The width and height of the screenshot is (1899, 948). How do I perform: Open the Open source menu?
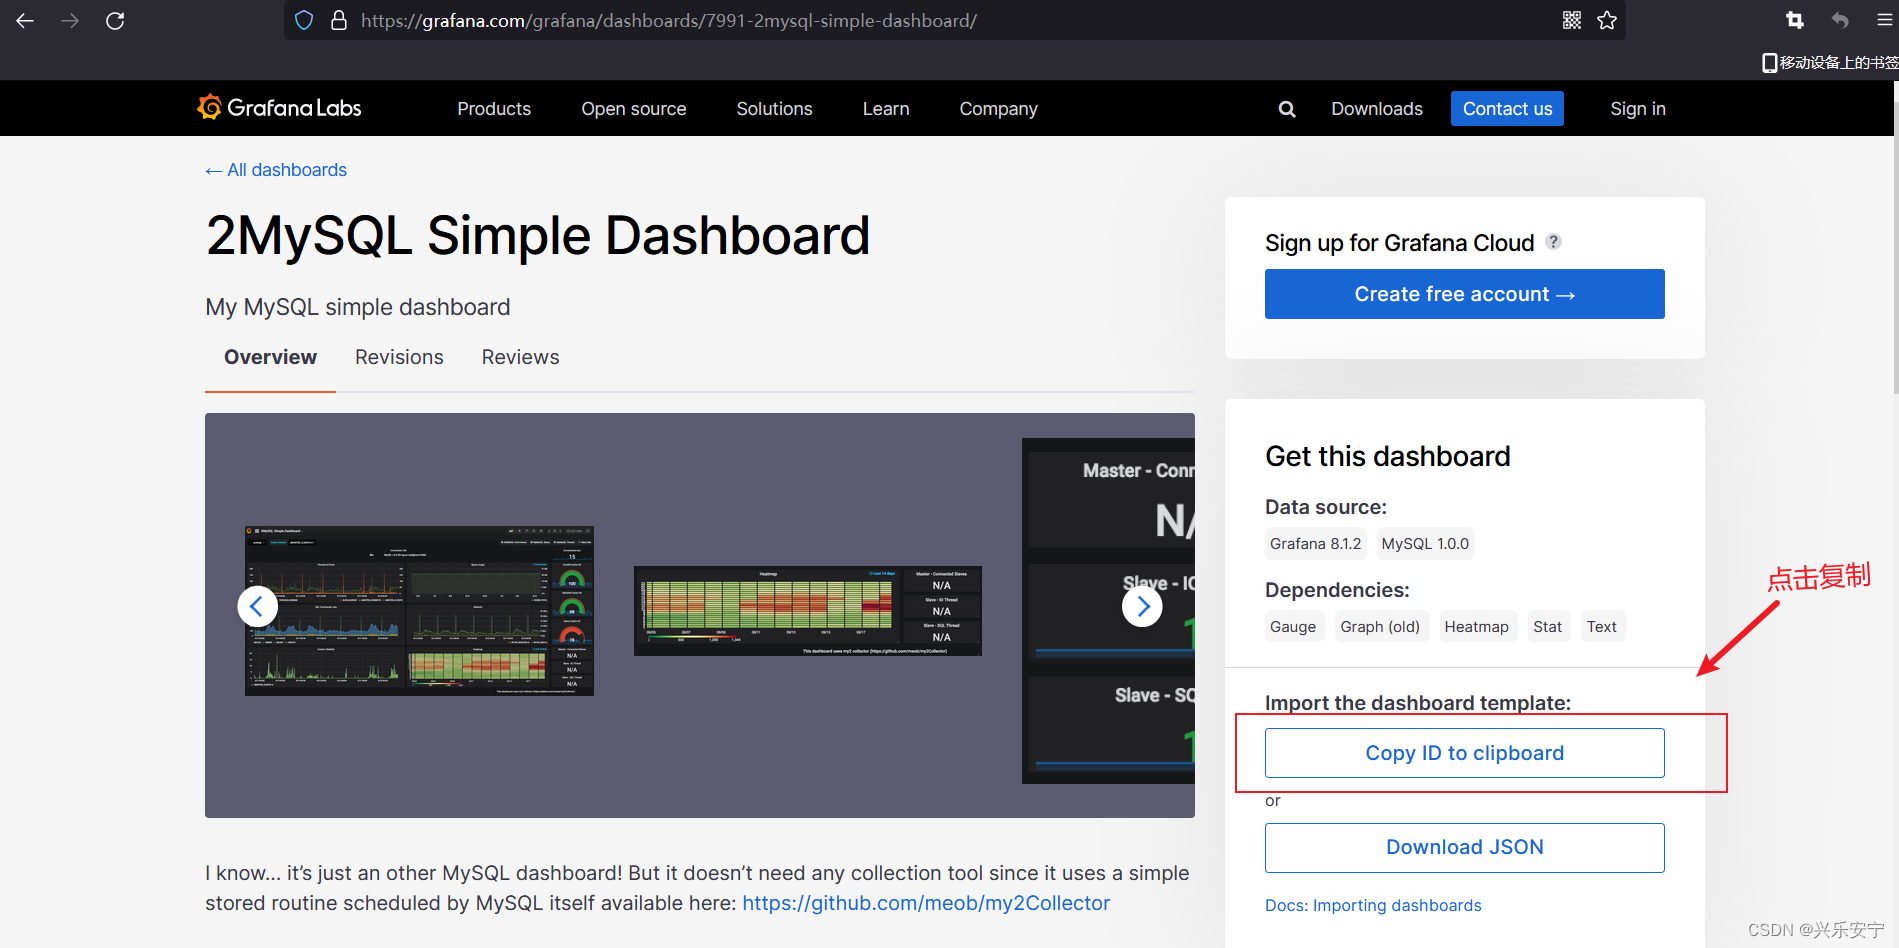pyautogui.click(x=634, y=109)
